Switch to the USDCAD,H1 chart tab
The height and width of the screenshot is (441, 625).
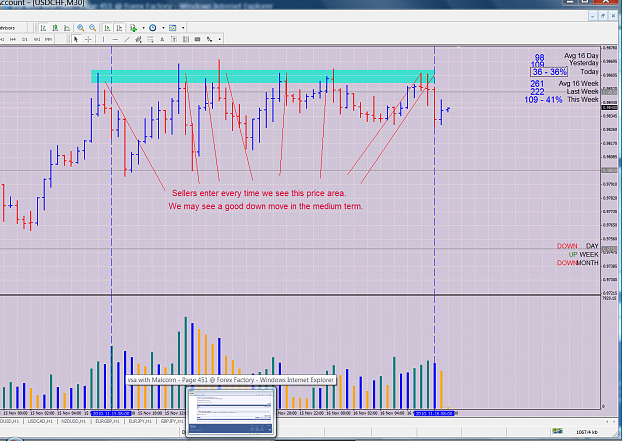[x=40, y=421]
